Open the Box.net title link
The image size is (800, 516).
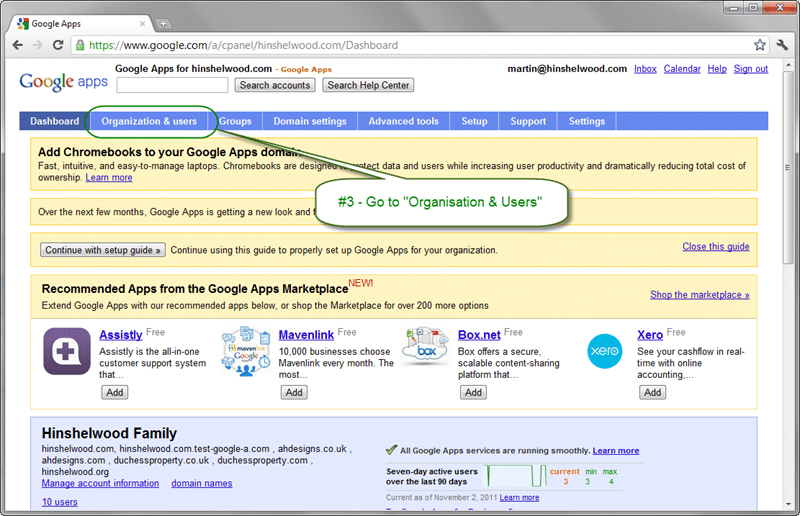pyautogui.click(x=479, y=335)
